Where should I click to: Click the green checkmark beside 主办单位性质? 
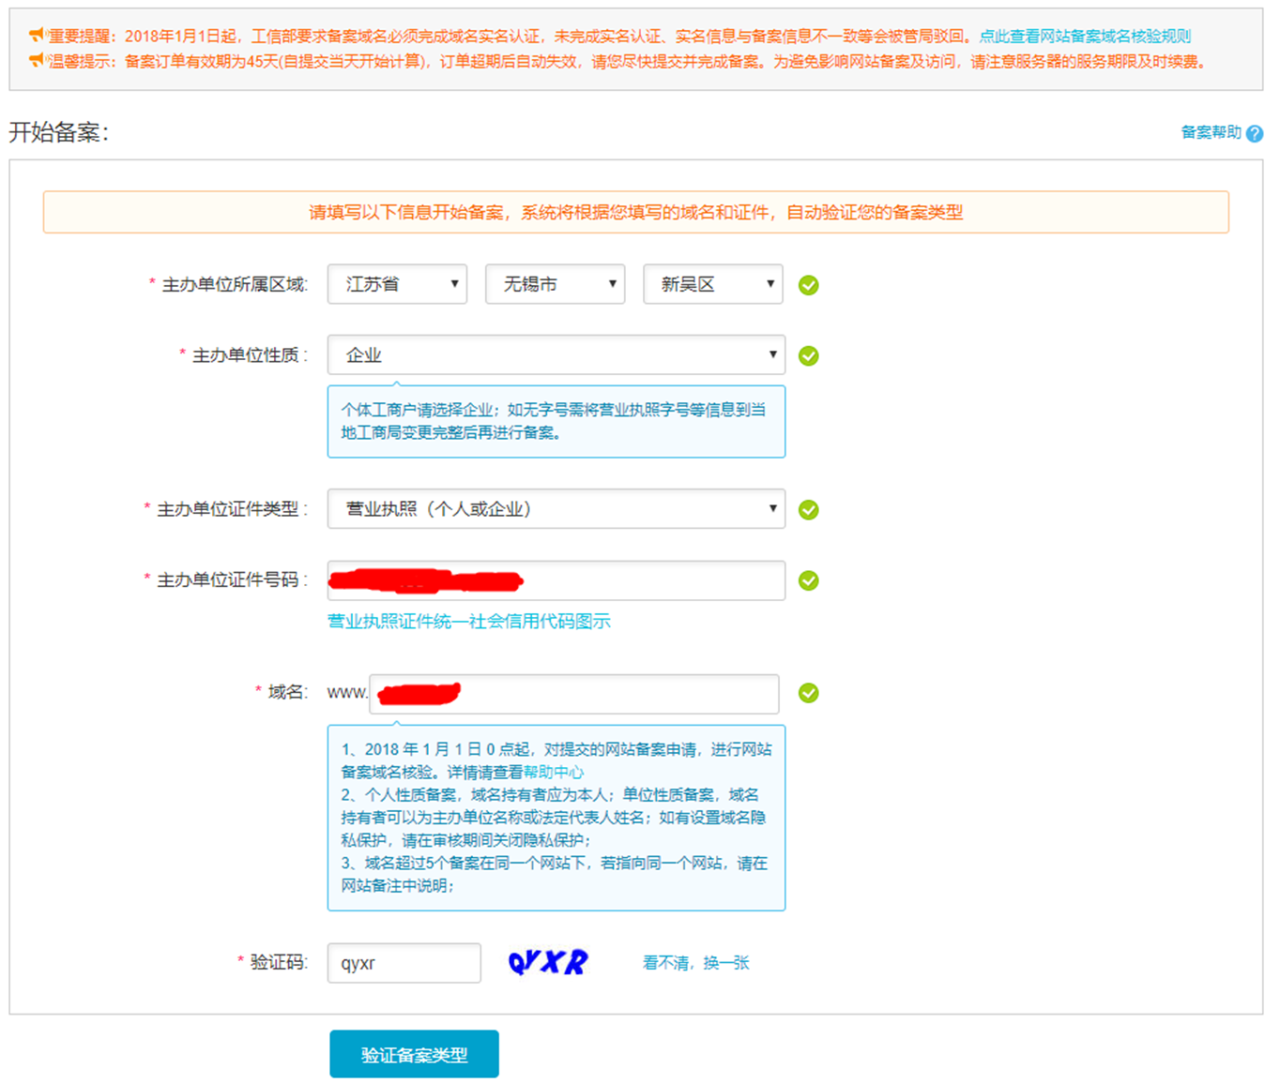coord(808,356)
